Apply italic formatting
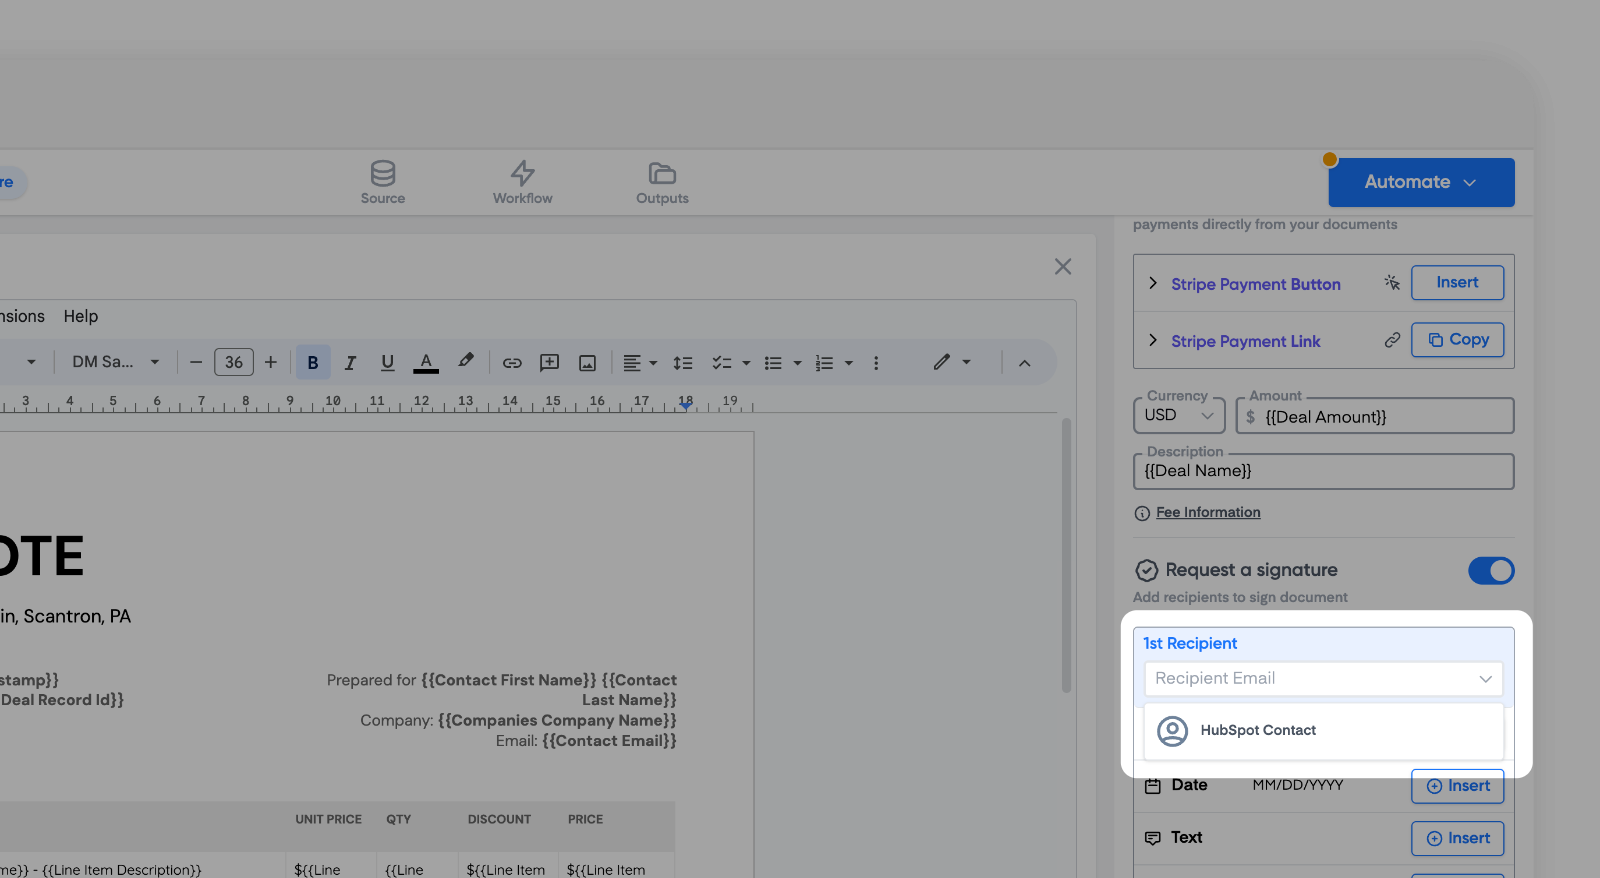1600x878 pixels. click(x=350, y=363)
